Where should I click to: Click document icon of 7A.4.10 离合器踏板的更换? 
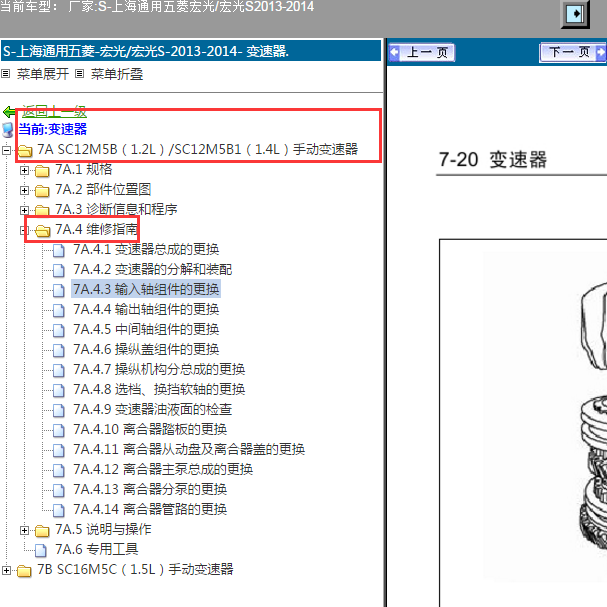click(58, 430)
